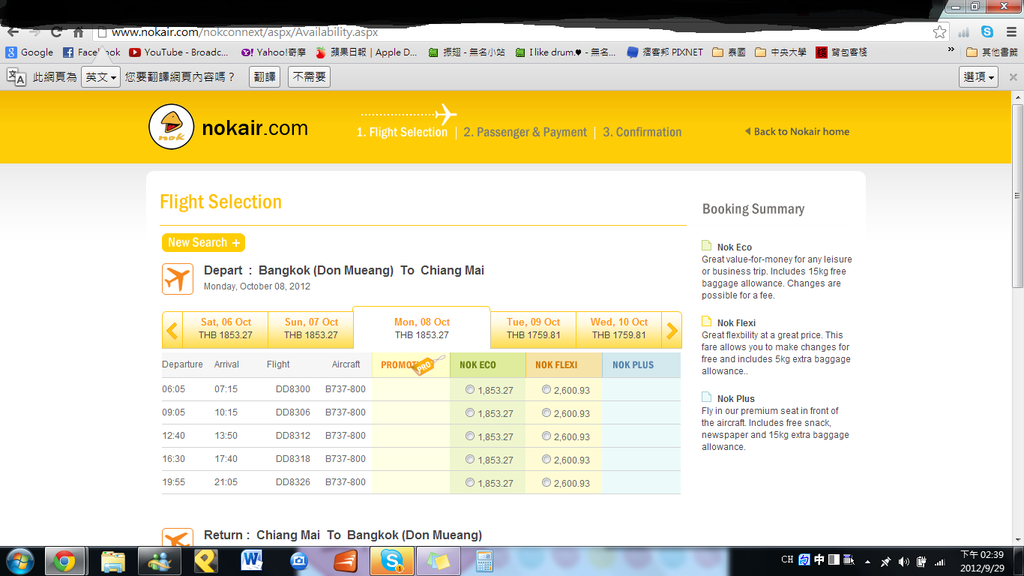Select Nok Flexi fare for flight DD8326

click(546, 483)
